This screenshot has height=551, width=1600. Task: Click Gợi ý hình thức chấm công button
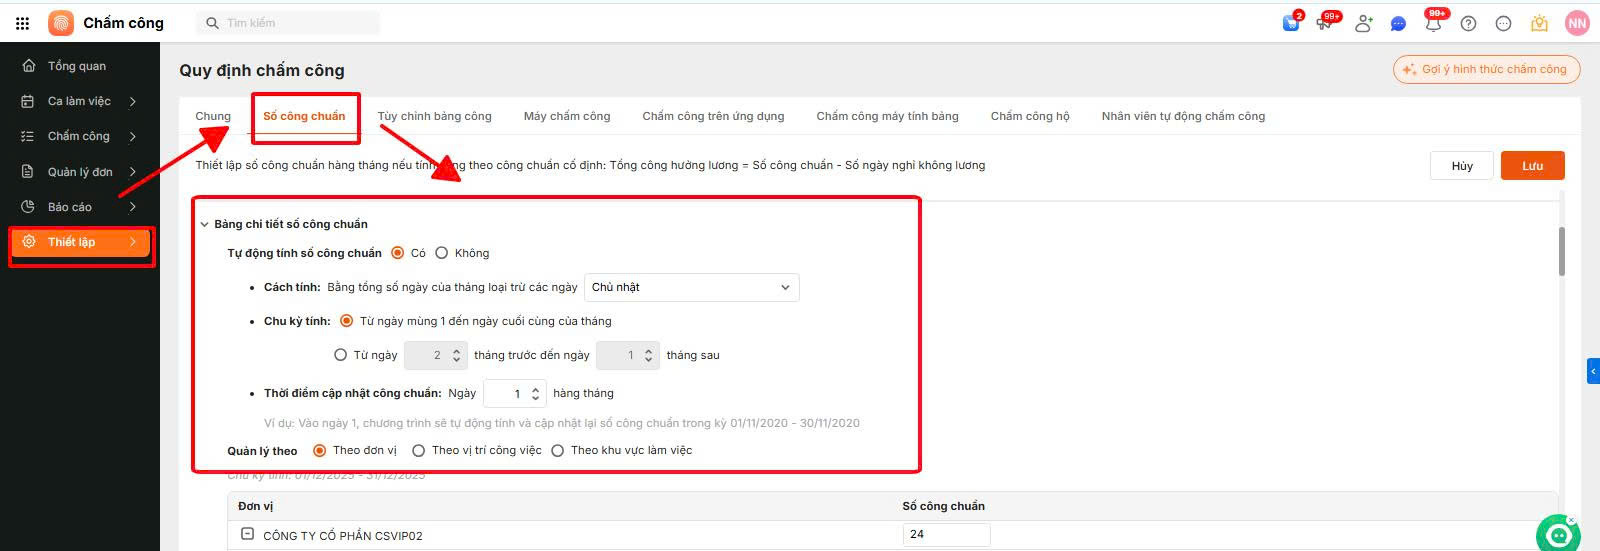[1486, 69]
